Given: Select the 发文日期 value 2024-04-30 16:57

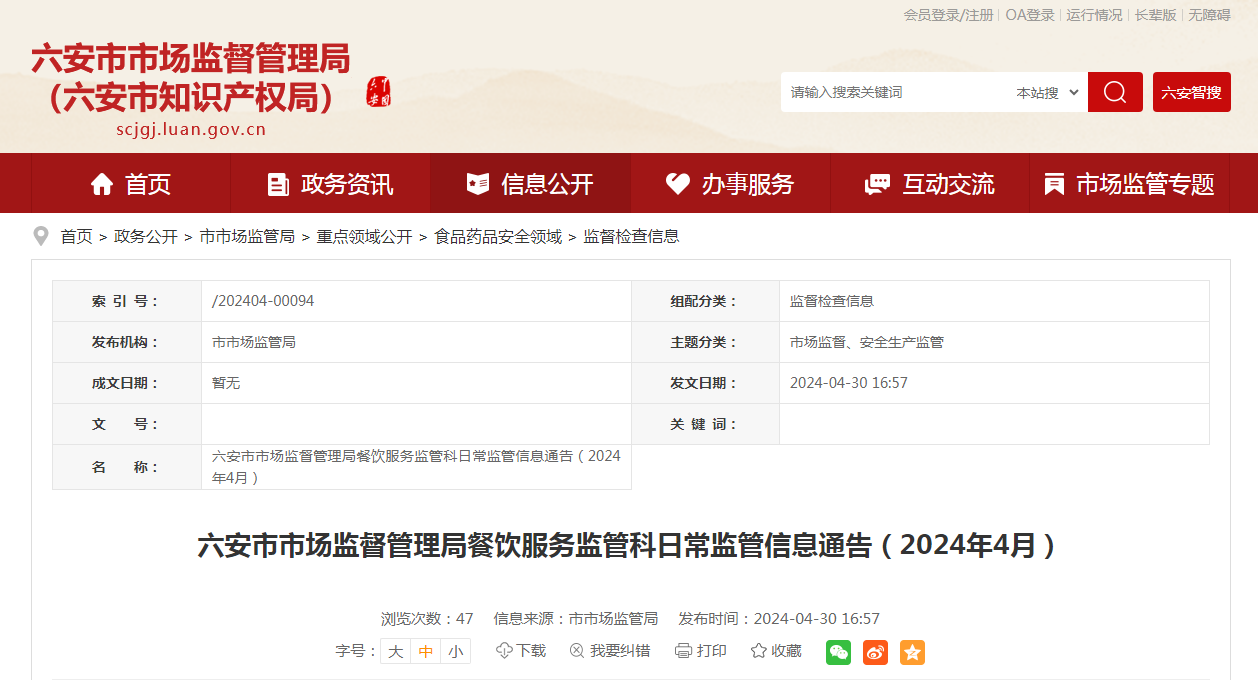Looking at the screenshot, I should point(849,383).
